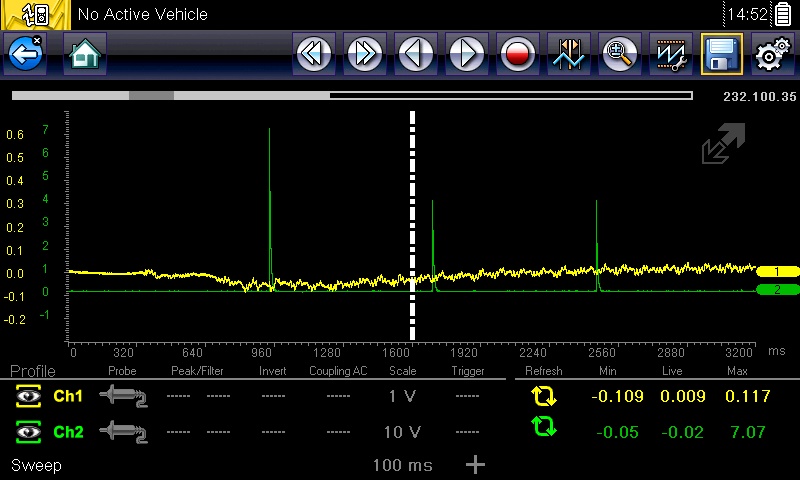Expand the graph with diagonal arrows icon

(723, 144)
